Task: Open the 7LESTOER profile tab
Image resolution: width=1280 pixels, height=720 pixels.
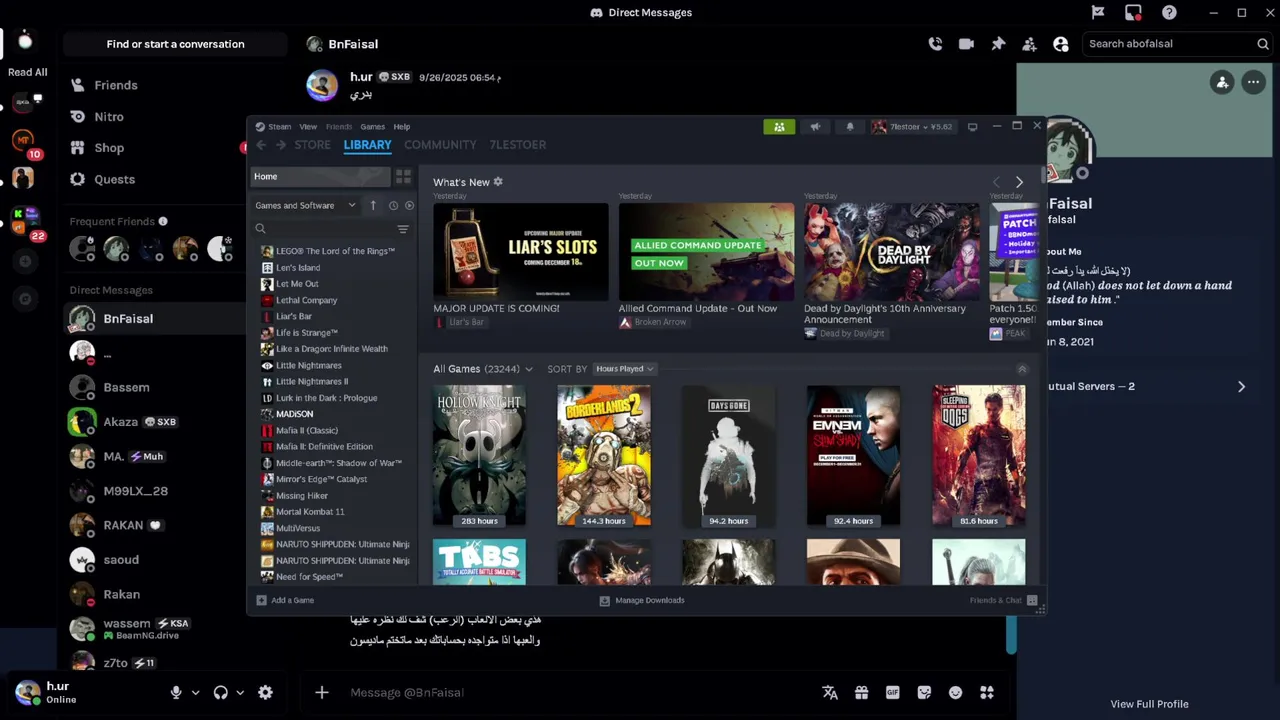Action: coord(517,145)
